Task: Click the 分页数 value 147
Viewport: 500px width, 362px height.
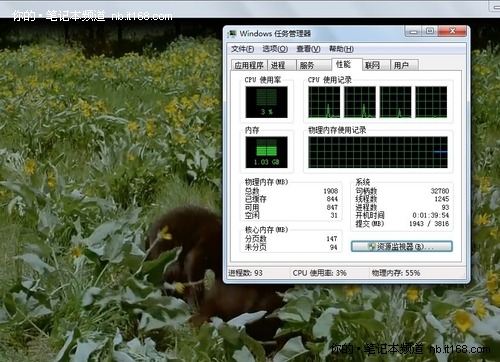Action: 332,239
